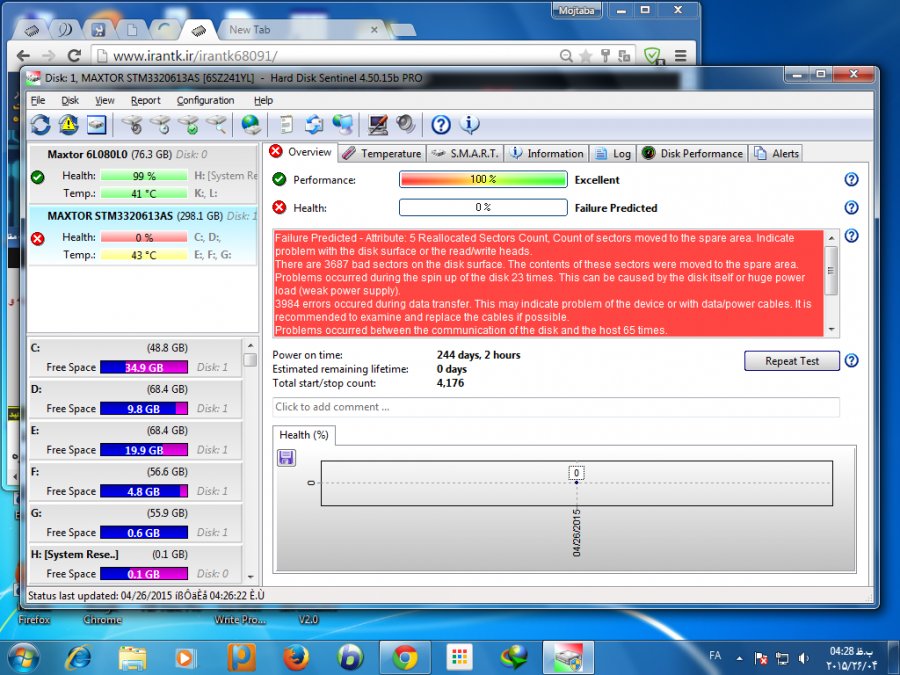Click the disk with stethoscope toolbar icon

click(x=132, y=125)
